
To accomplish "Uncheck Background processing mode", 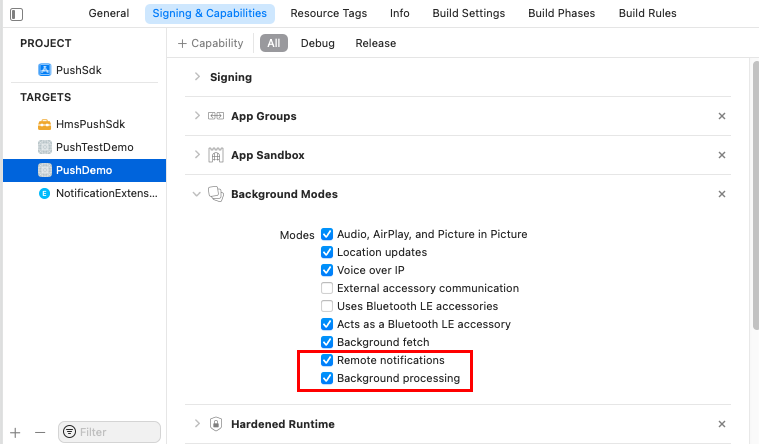I will click(327, 378).
